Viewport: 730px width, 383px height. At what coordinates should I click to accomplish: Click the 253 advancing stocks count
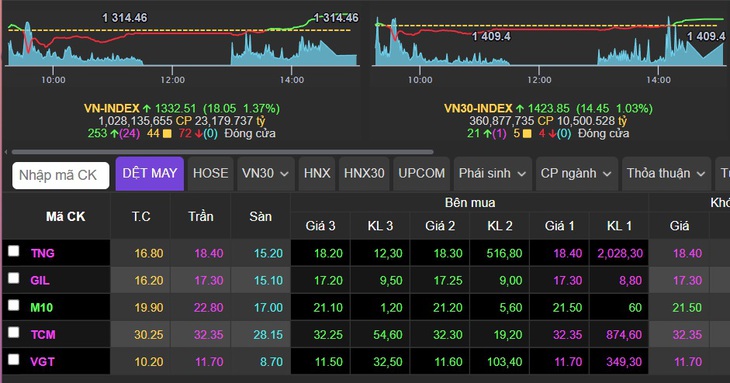(97, 134)
